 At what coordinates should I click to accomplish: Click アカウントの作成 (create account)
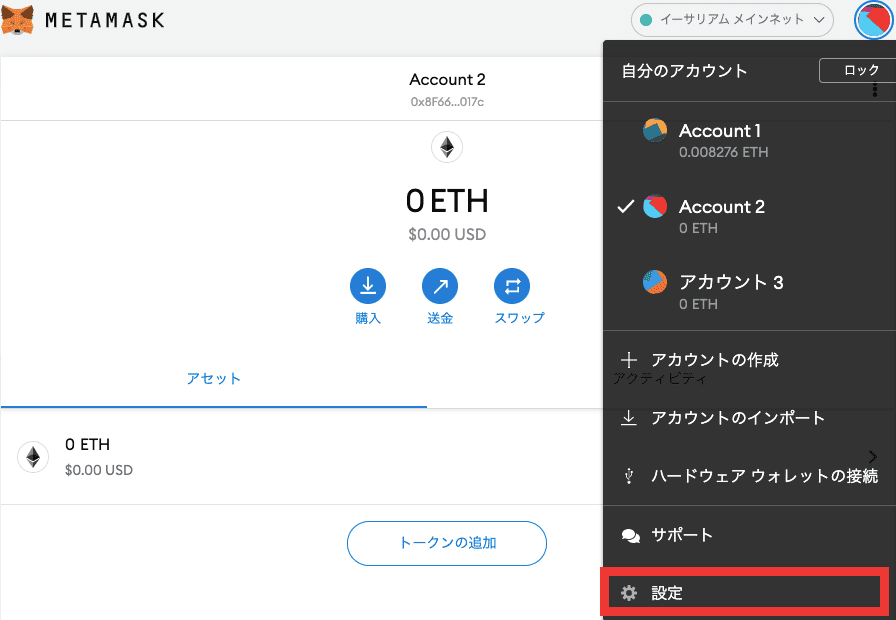pos(750,359)
